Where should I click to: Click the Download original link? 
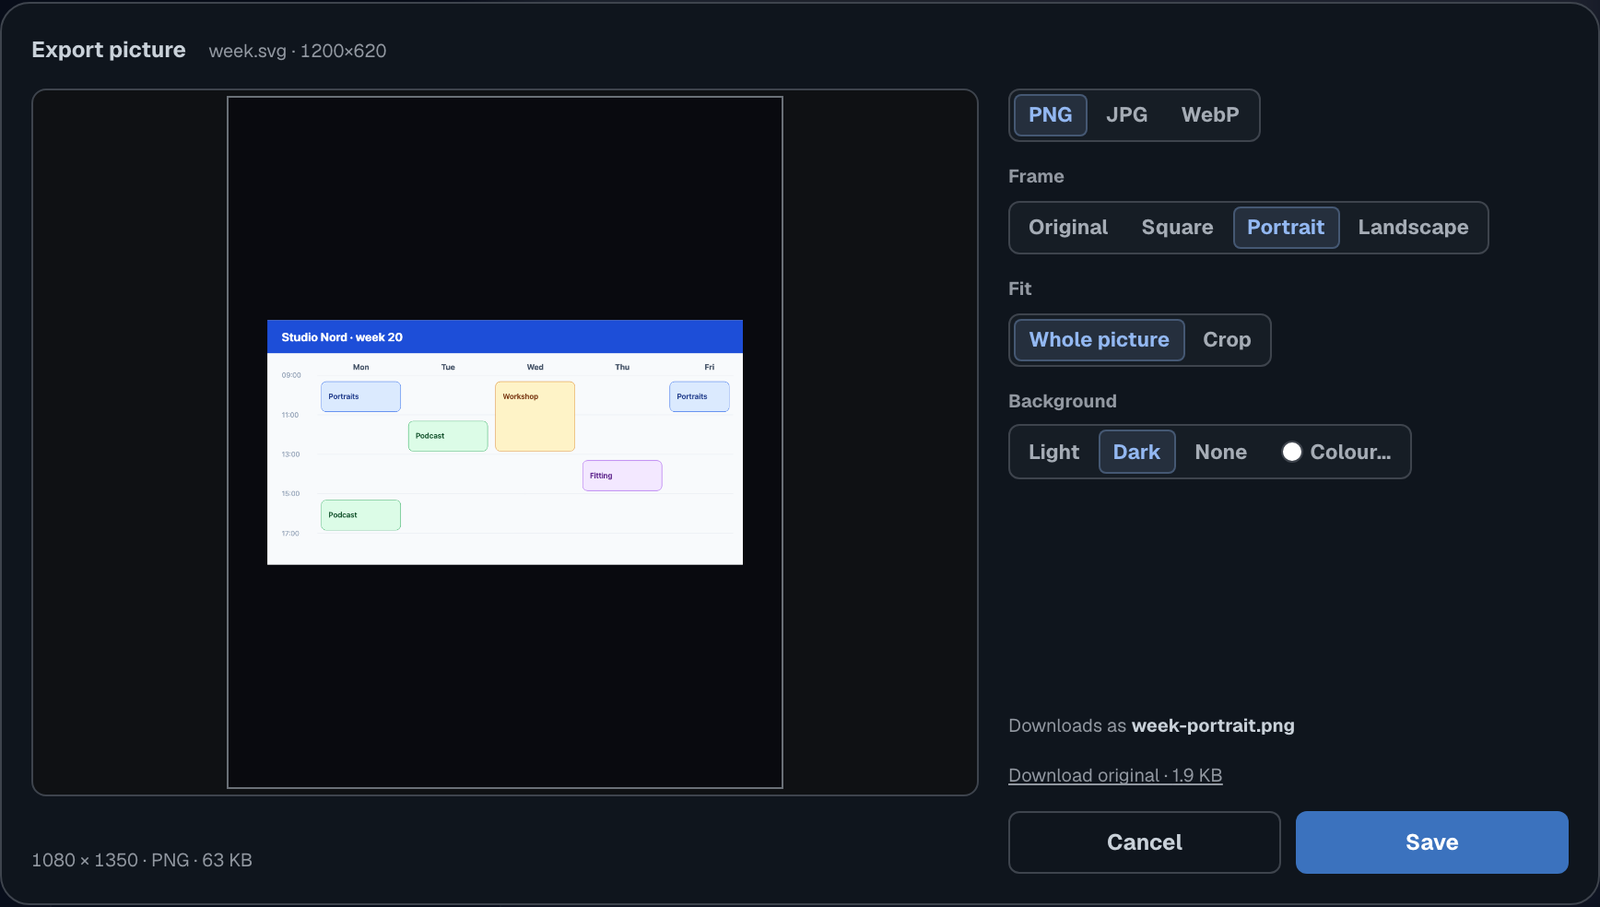coord(1115,775)
